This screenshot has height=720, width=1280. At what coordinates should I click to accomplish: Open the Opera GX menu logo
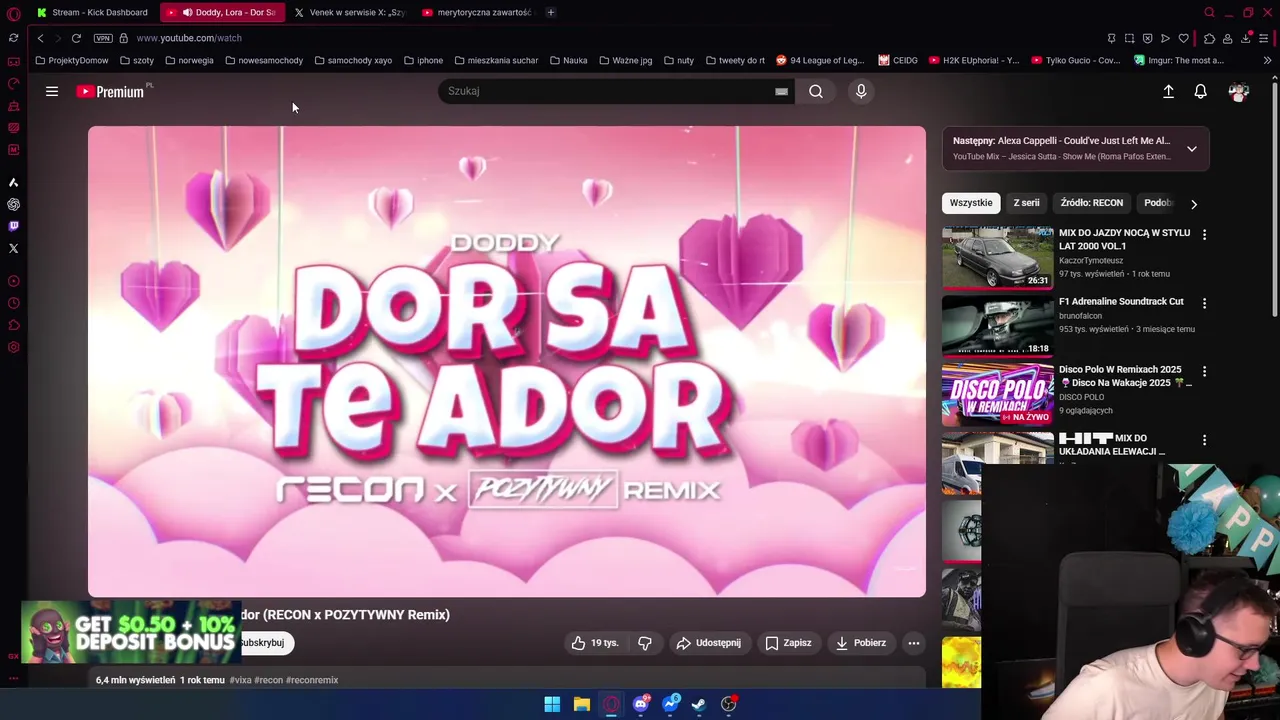tap(13, 13)
